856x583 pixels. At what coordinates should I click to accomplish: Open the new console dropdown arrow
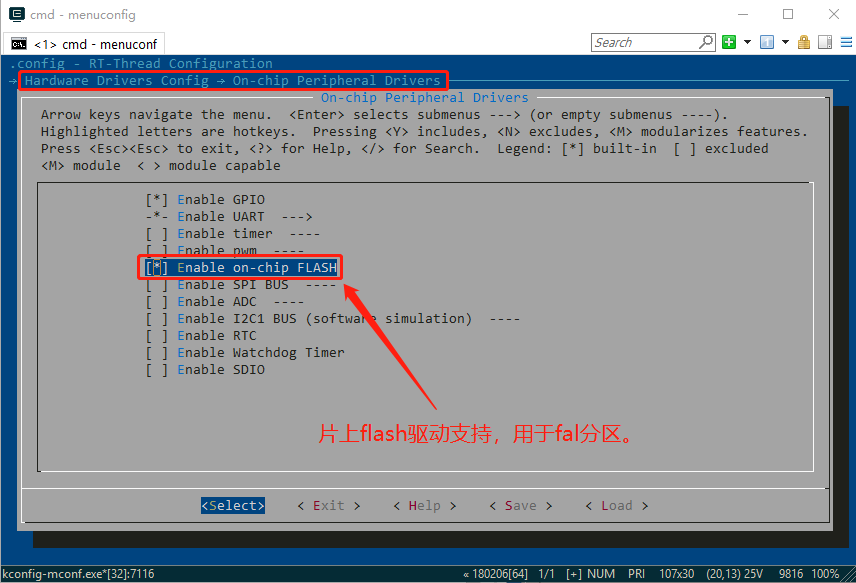click(747, 42)
